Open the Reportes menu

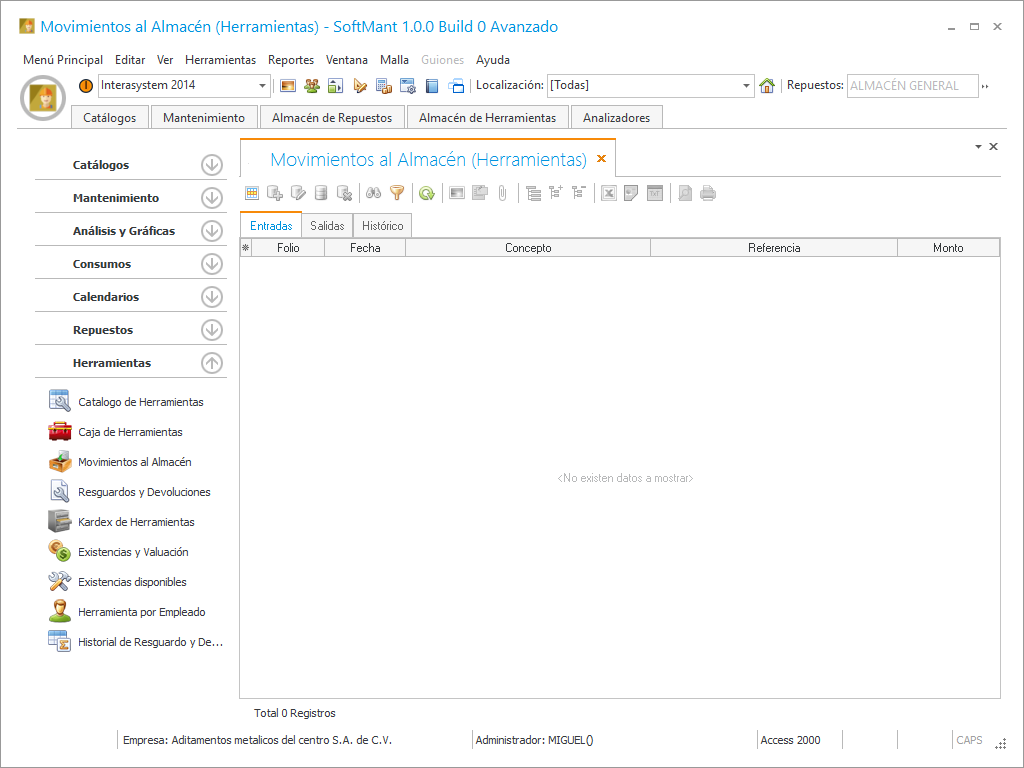291,60
